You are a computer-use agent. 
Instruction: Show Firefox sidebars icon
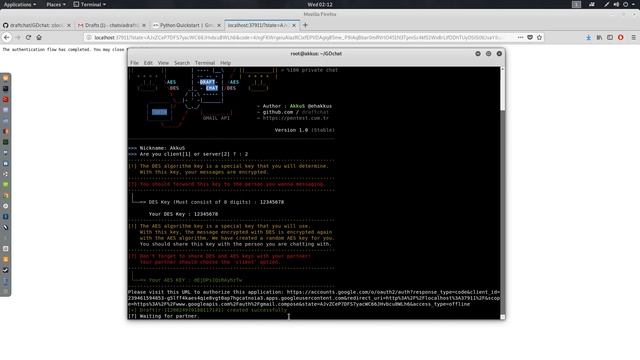(x=610, y=38)
